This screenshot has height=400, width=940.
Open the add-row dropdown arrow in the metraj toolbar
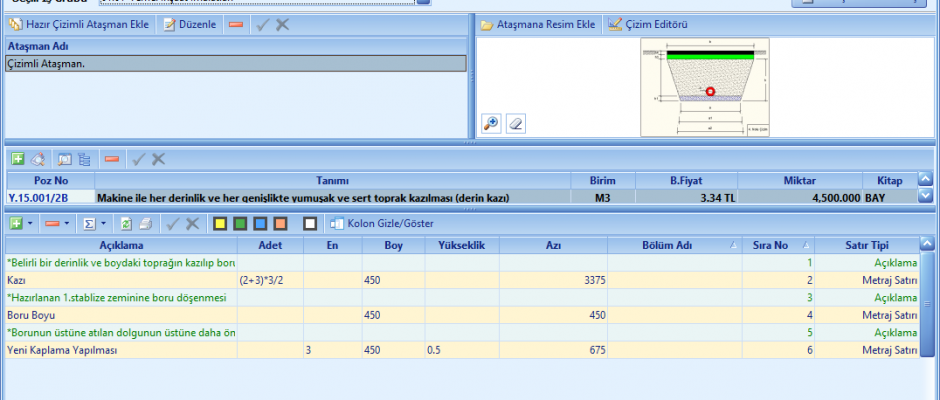[31, 223]
